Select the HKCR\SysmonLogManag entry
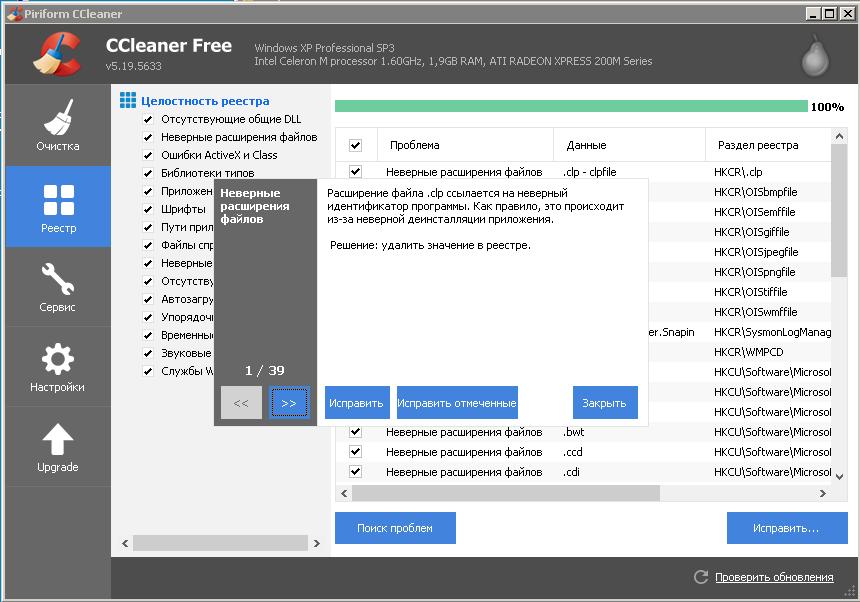 tap(772, 332)
